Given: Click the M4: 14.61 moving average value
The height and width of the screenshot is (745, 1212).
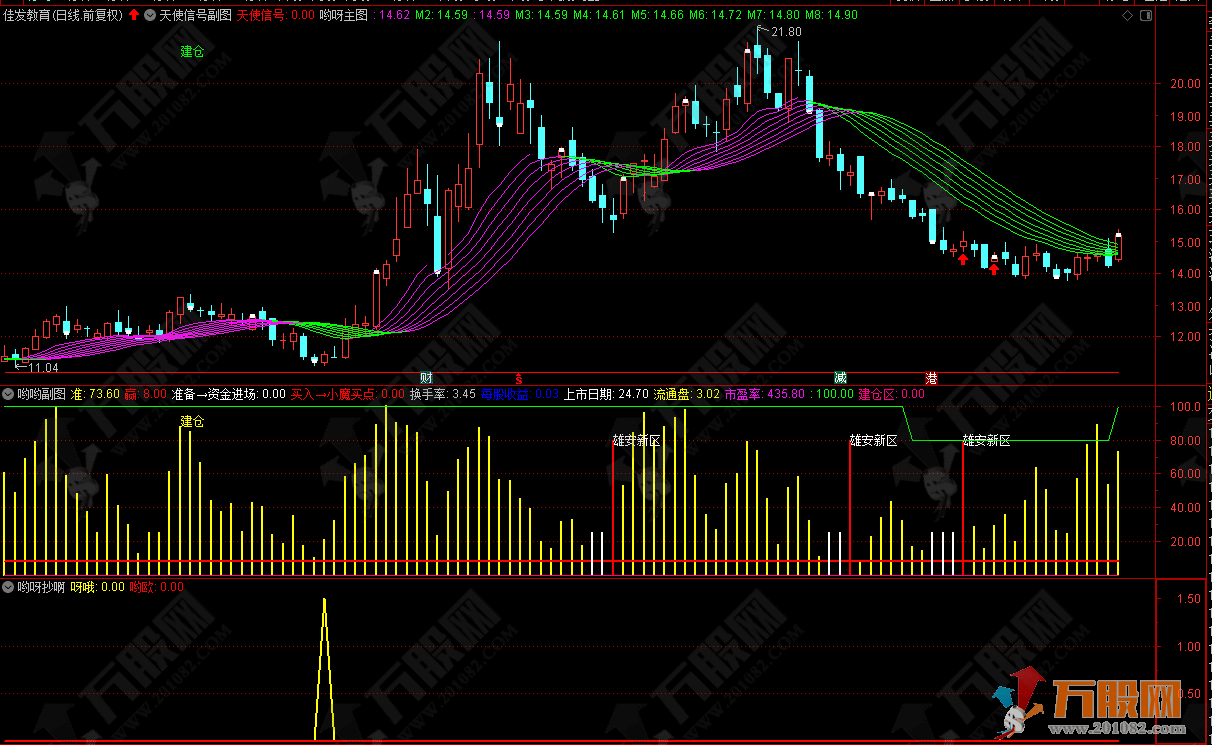Looking at the screenshot, I should (600, 15).
